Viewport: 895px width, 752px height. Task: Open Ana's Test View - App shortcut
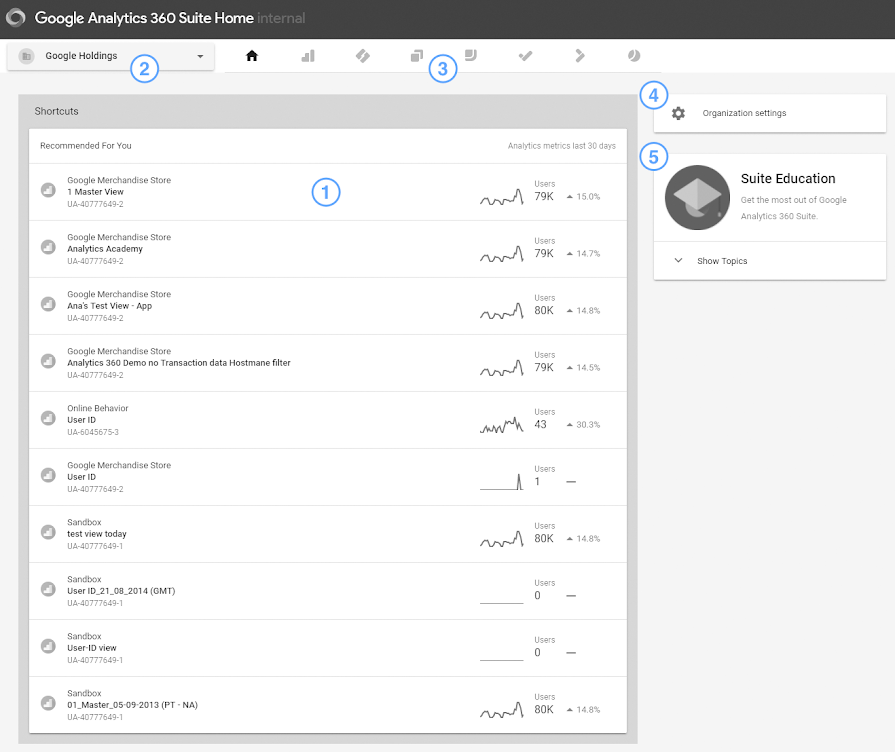click(x=328, y=306)
